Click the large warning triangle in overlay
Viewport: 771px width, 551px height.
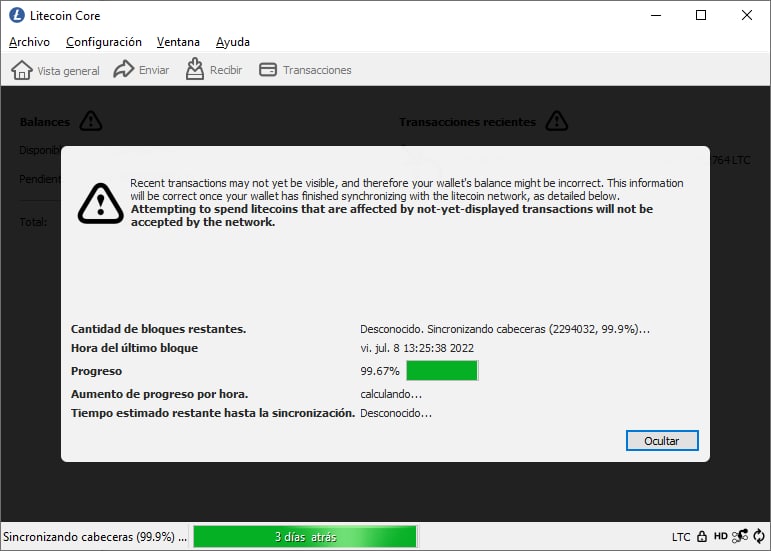[x=101, y=203]
